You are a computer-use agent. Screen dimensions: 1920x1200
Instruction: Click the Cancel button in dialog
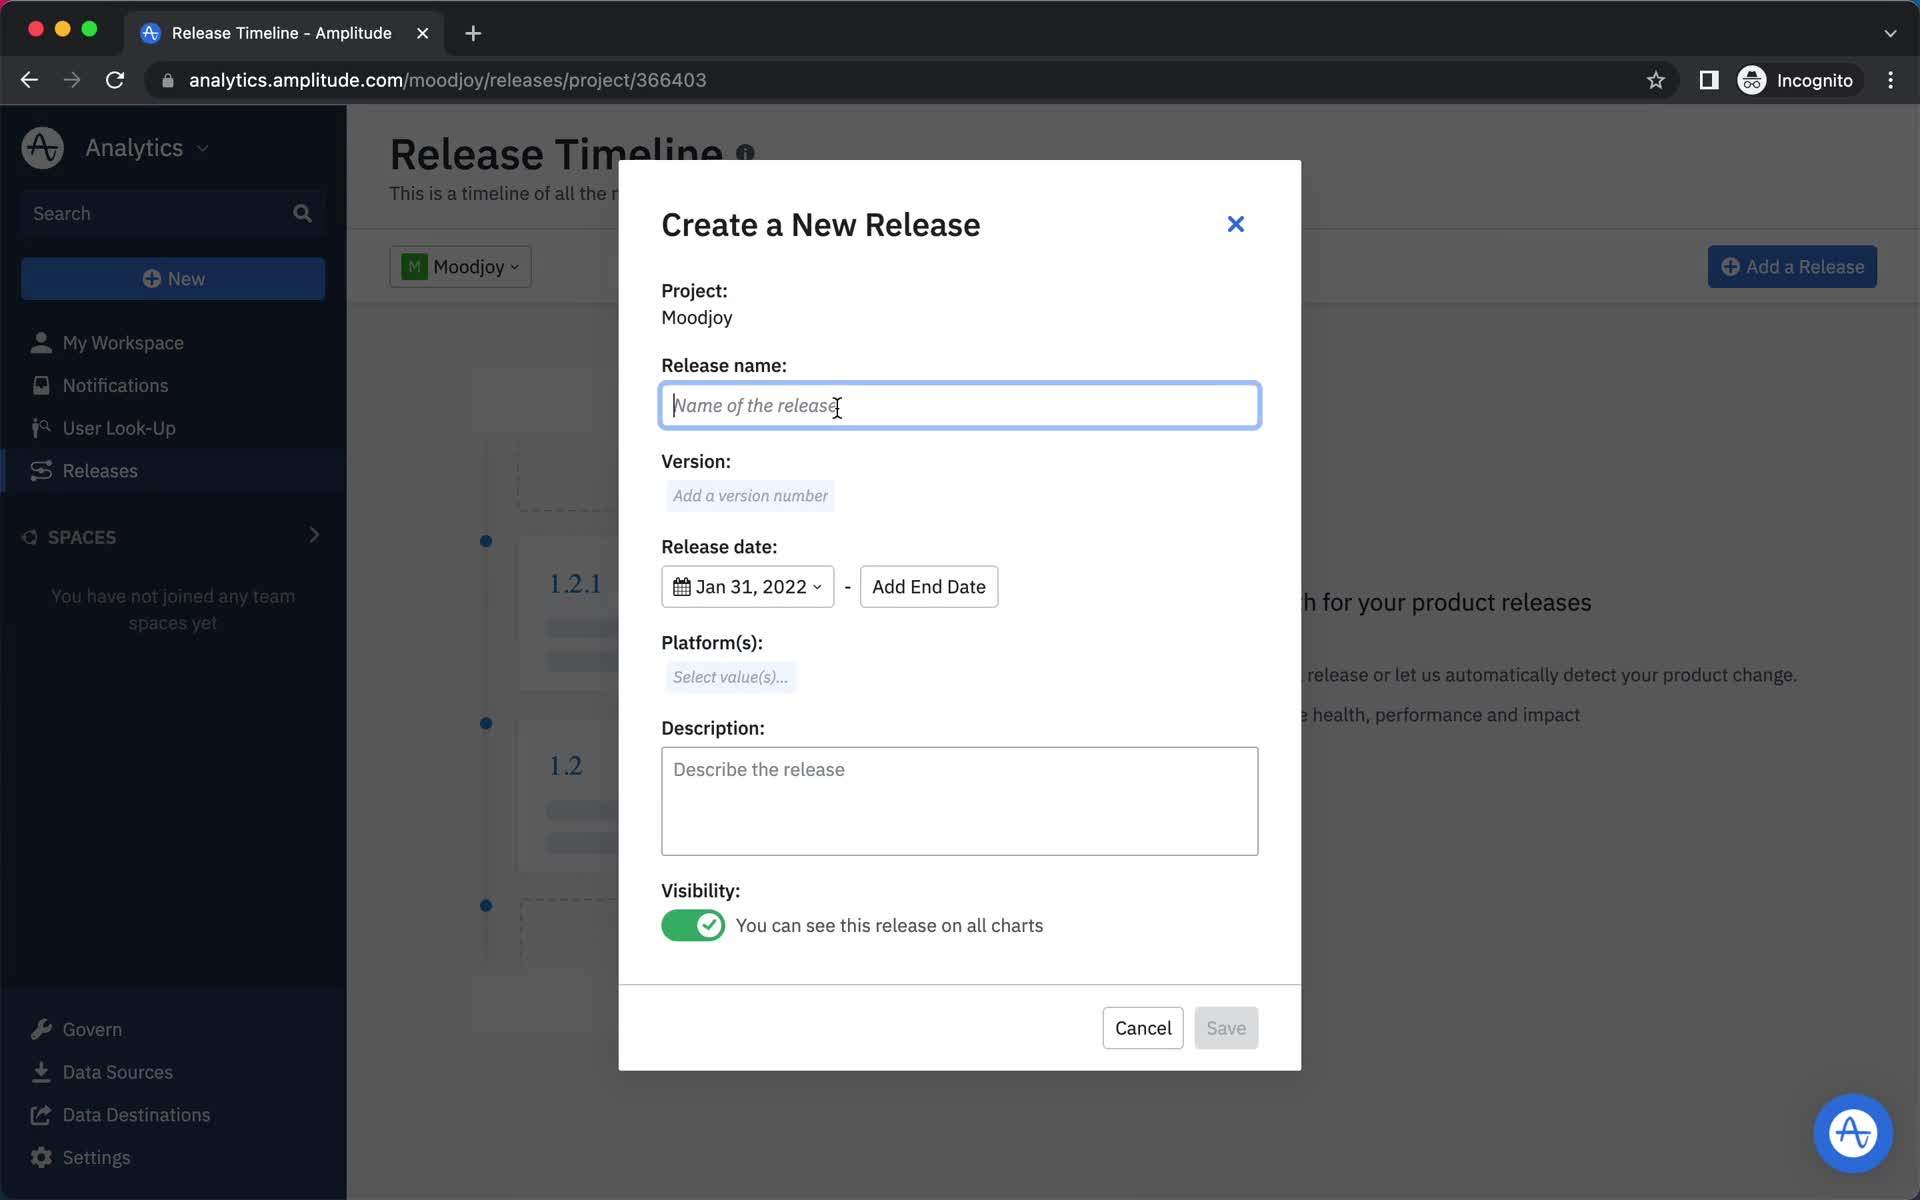click(x=1143, y=1027)
